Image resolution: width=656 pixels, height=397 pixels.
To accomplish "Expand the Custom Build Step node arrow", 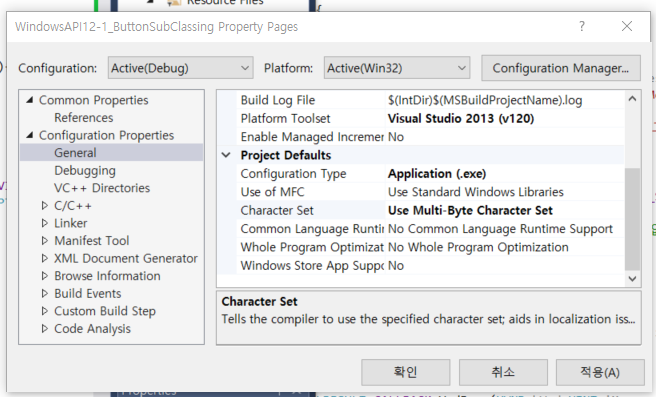I will [45, 311].
